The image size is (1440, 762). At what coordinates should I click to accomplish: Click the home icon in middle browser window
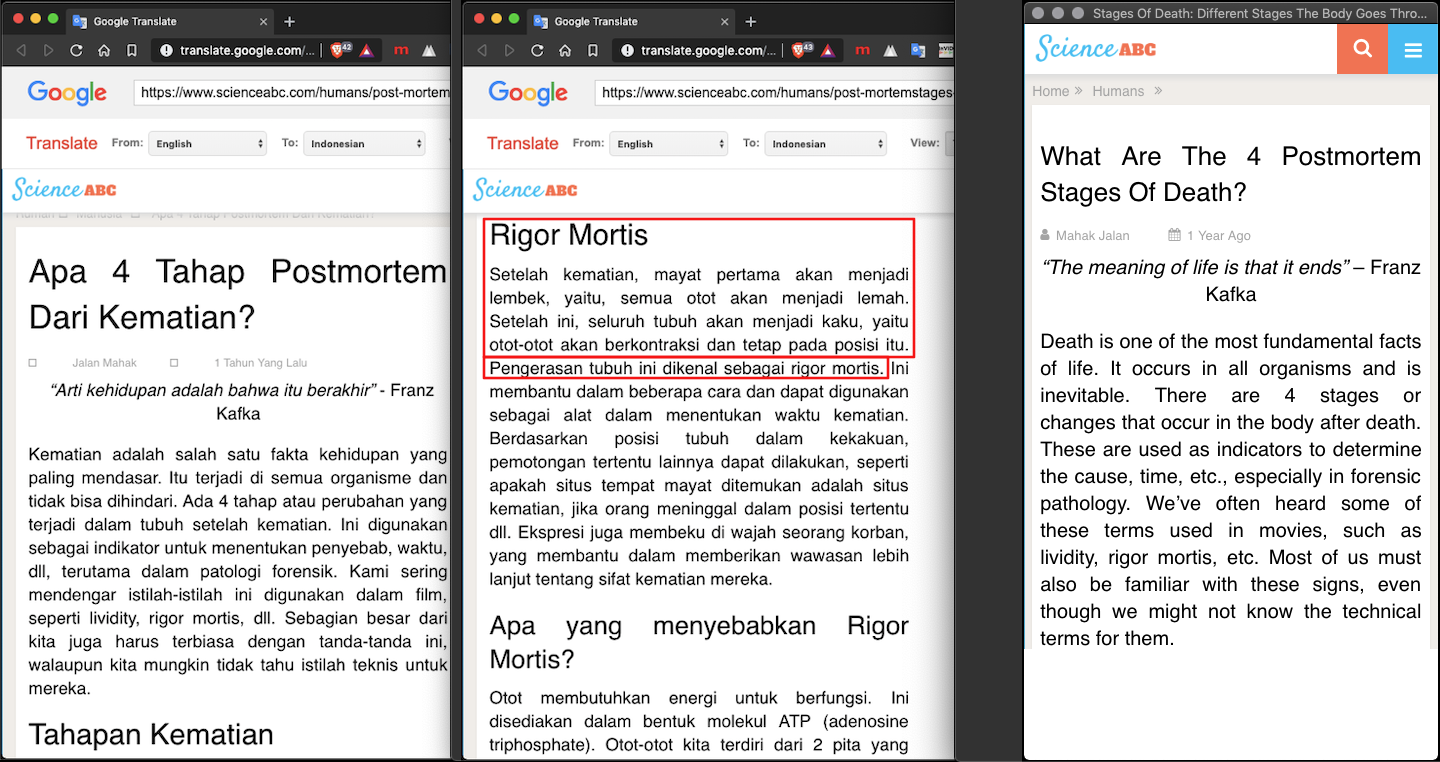point(565,50)
